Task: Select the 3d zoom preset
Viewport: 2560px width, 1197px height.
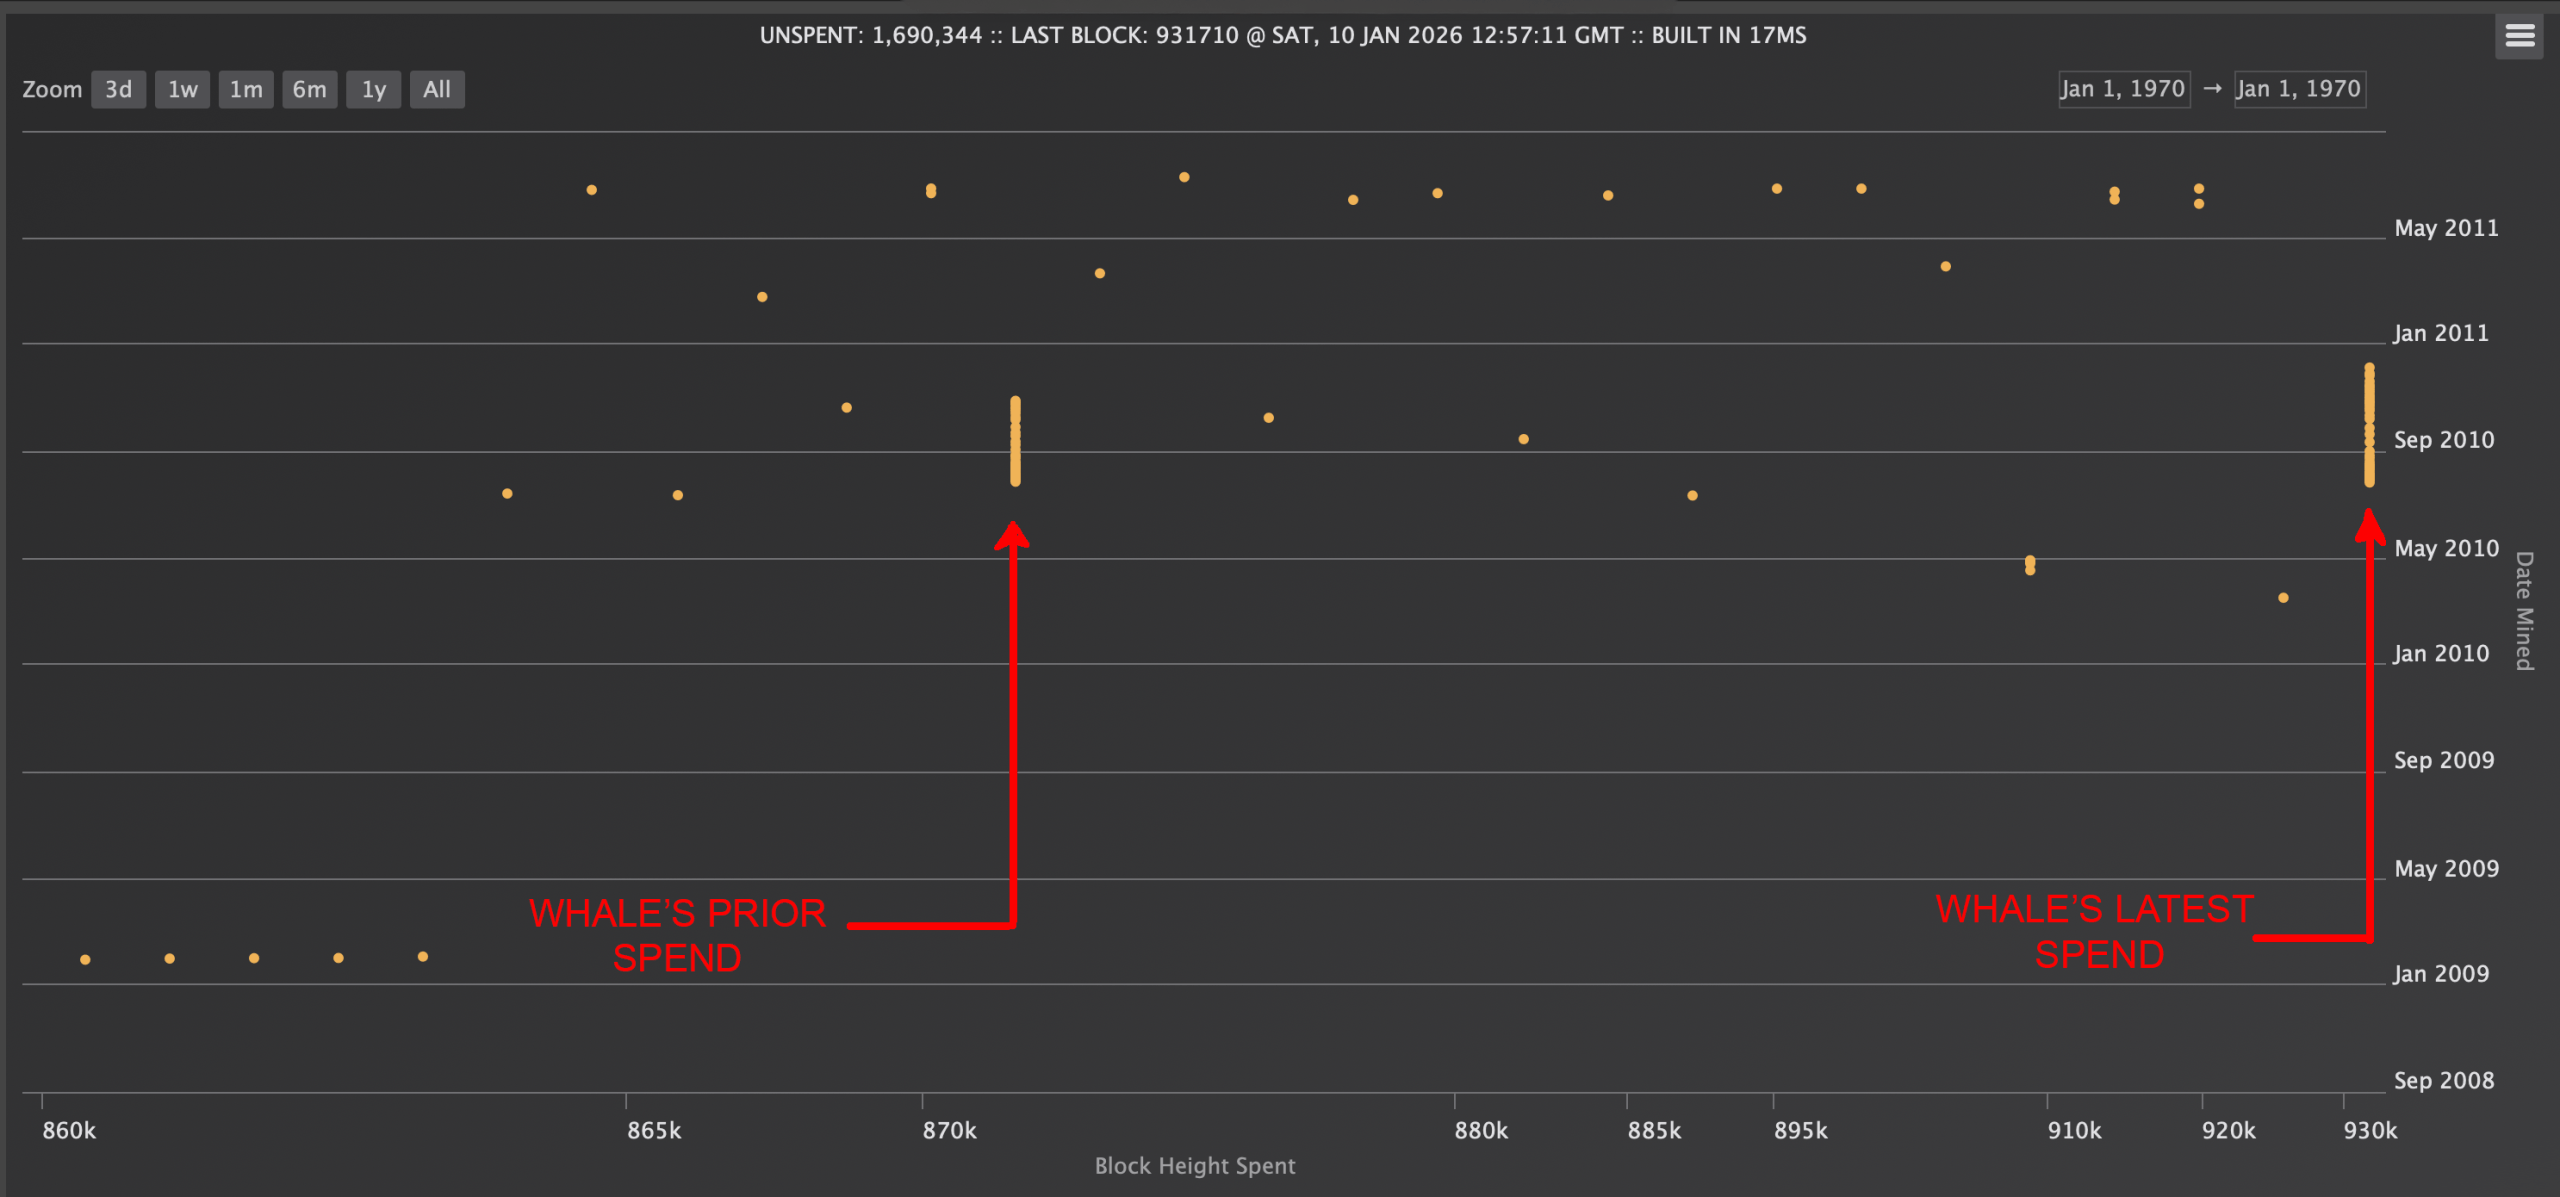Action: coord(118,89)
